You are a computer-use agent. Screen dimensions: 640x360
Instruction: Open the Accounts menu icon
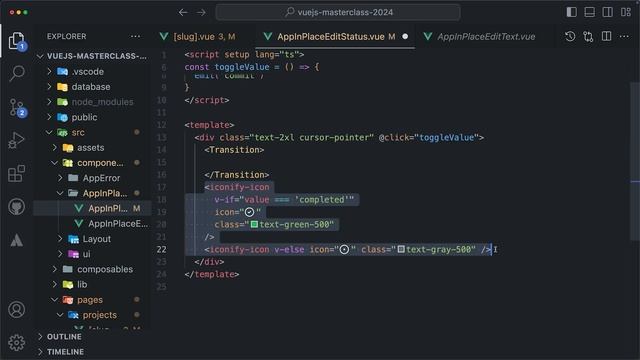tap(16, 310)
